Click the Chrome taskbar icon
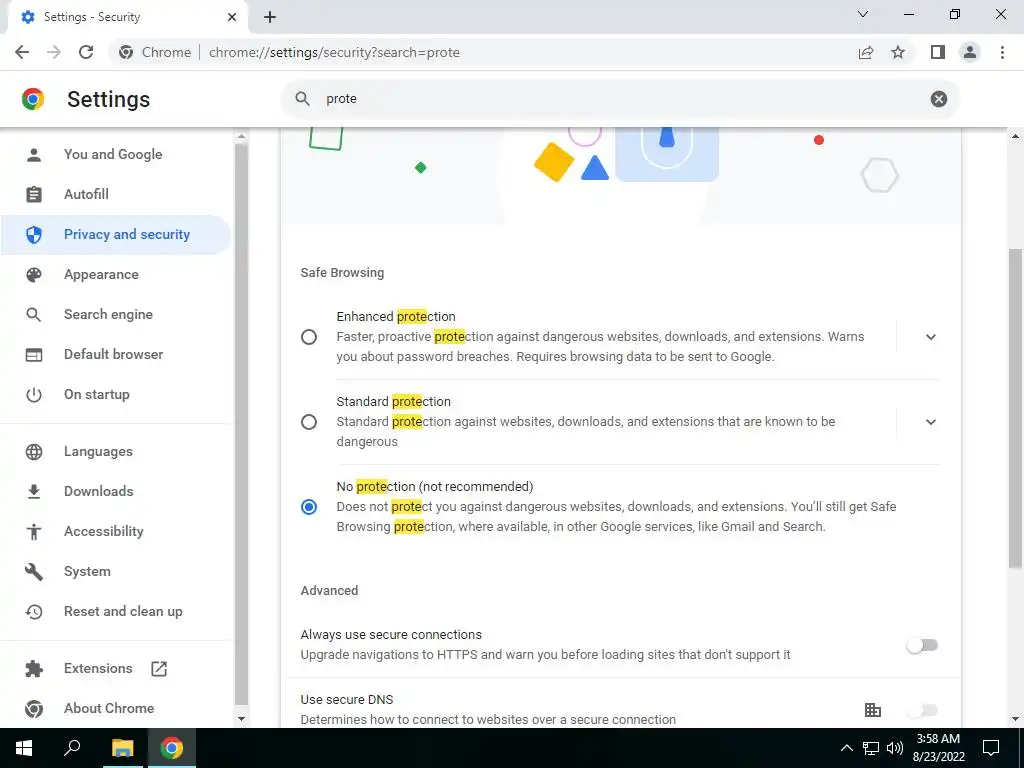 [x=172, y=748]
